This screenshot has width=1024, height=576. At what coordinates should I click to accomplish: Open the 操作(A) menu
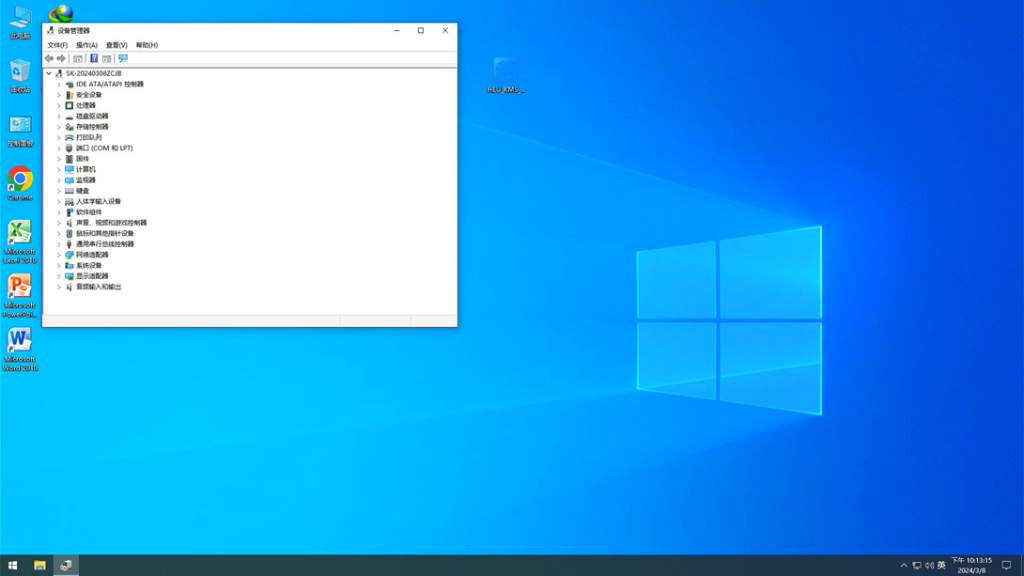coord(87,45)
